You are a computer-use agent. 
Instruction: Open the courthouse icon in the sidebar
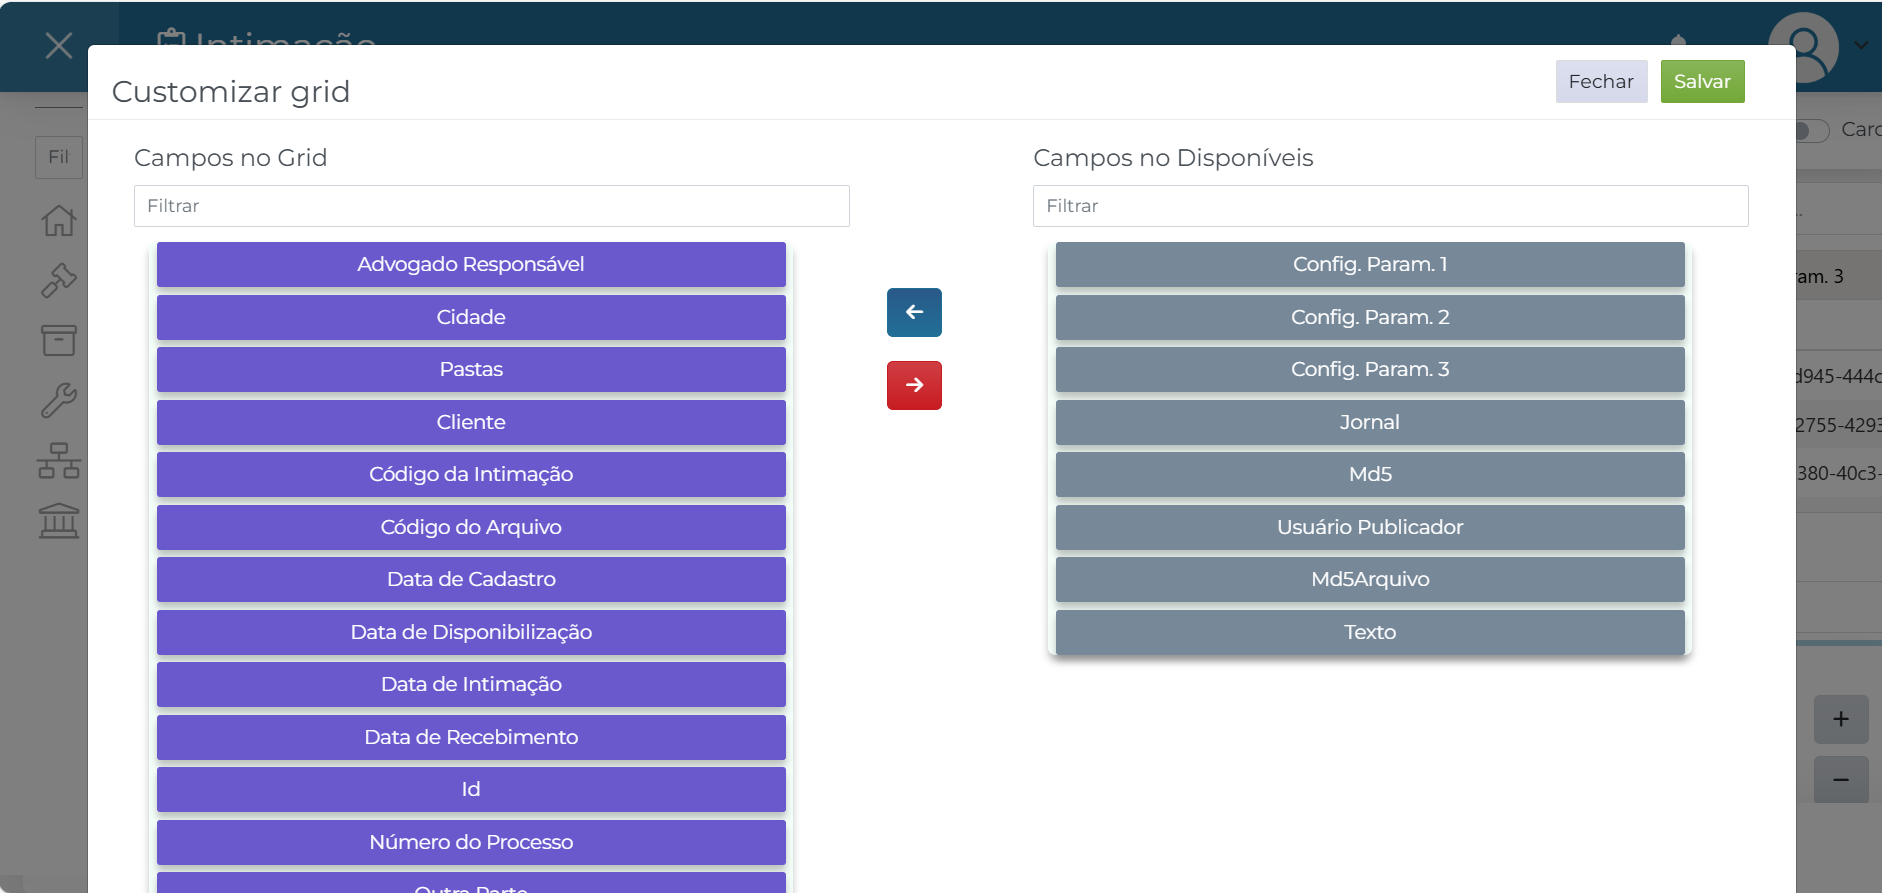tap(59, 521)
